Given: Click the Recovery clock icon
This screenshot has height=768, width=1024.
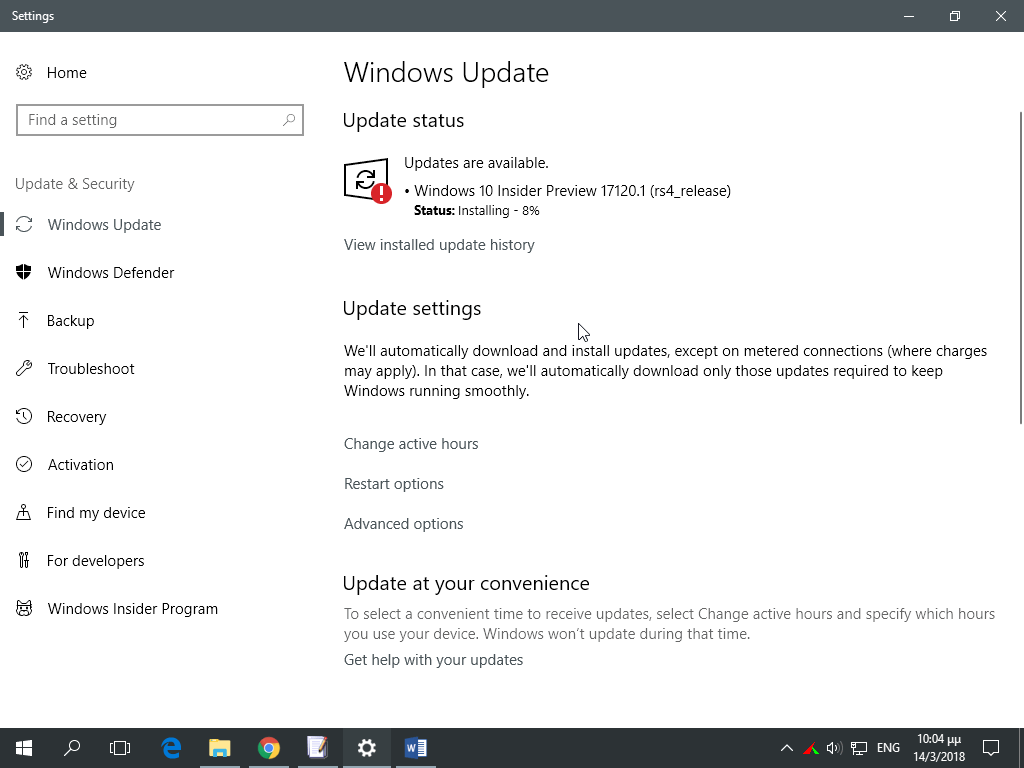Looking at the screenshot, I should click(x=24, y=416).
